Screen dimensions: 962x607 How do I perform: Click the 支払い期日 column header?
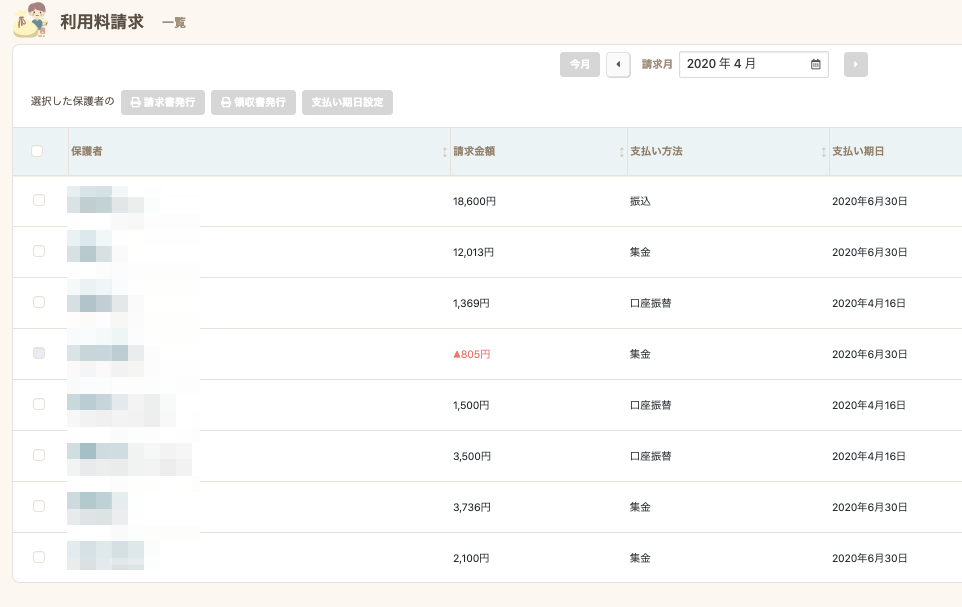tap(858, 152)
